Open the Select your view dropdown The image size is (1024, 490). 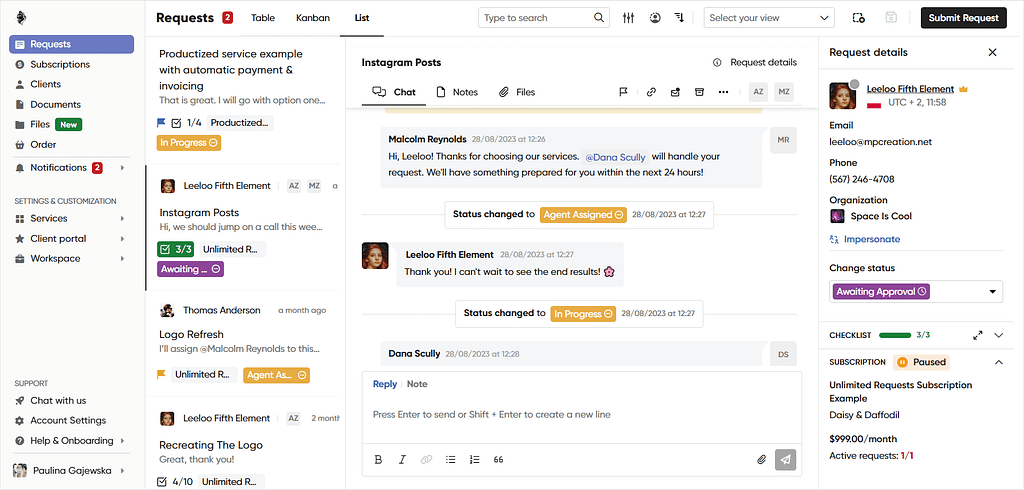(769, 18)
